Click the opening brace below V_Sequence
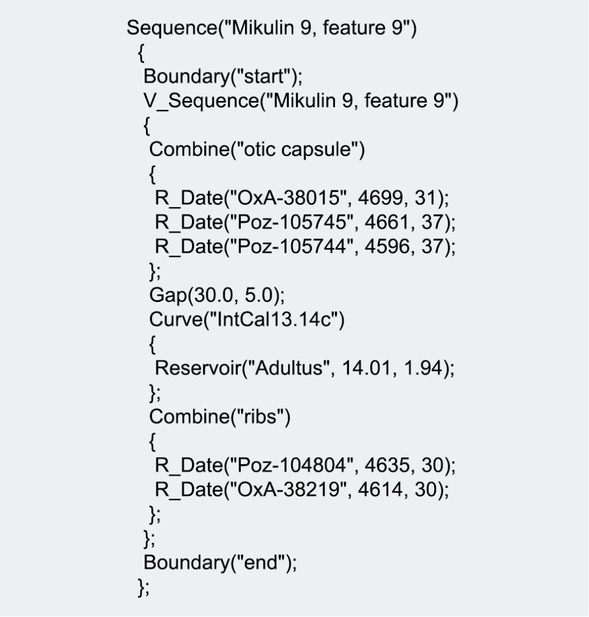This screenshot has height=617, width=589. (147, 126)
